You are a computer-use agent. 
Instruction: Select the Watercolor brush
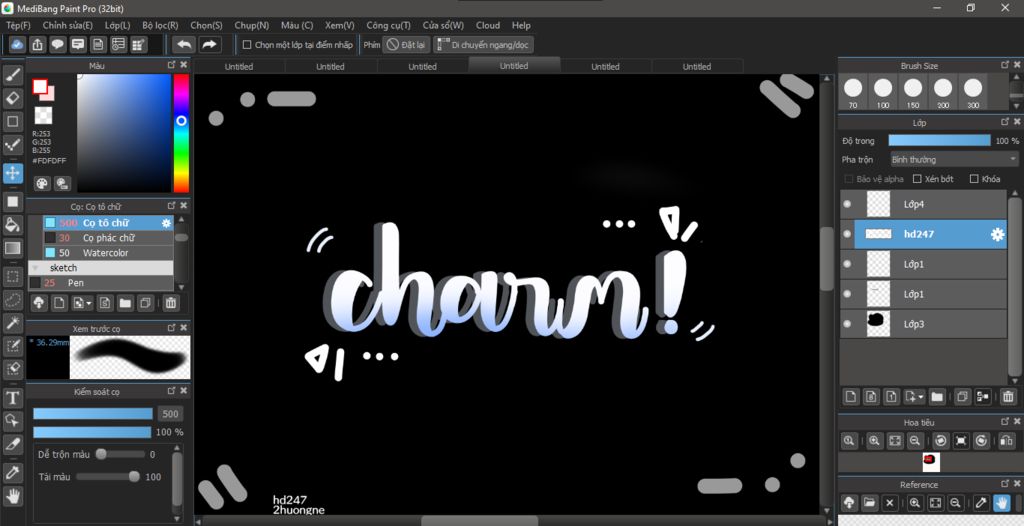tap(108, 253)
